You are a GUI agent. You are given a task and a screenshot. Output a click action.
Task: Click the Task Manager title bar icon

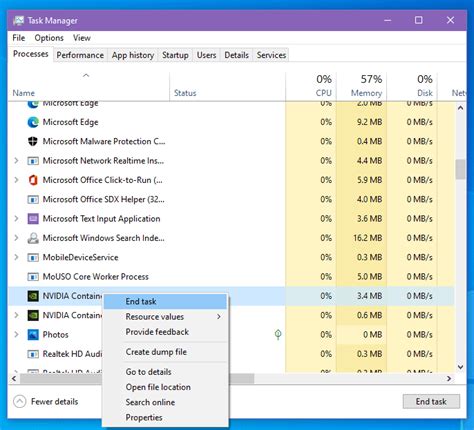pos(19,21)
